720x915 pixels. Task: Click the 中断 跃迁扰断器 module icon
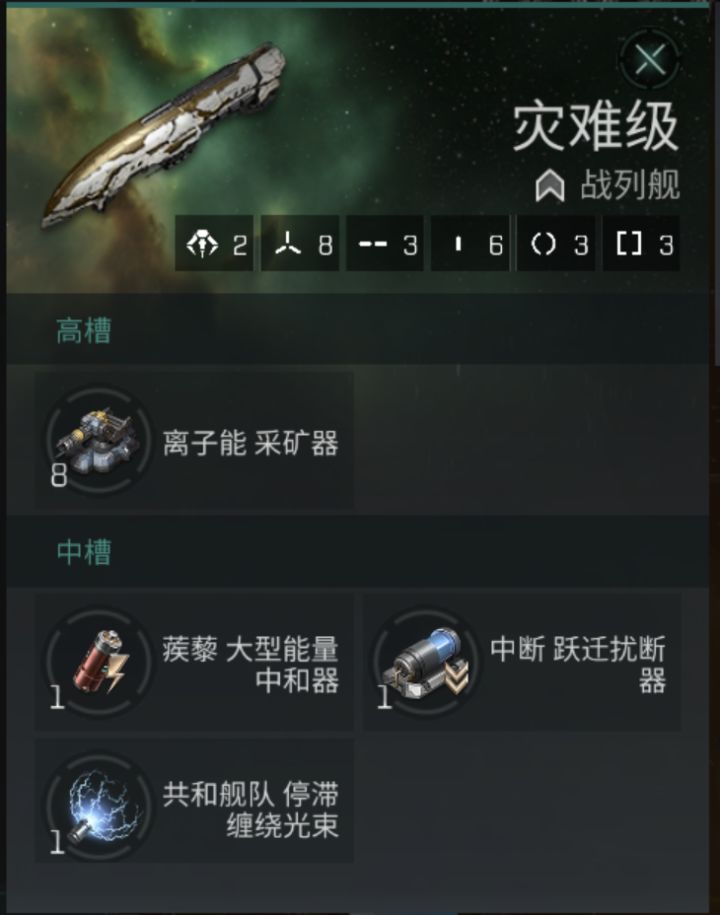click(x=425, y=661)
